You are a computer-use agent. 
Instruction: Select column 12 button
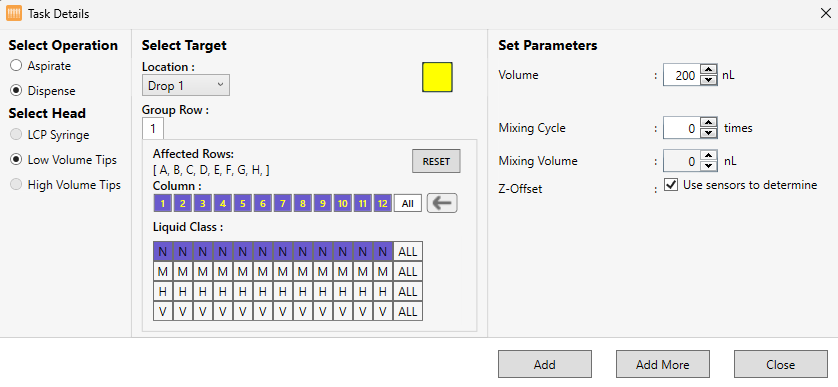coord(383,203)
